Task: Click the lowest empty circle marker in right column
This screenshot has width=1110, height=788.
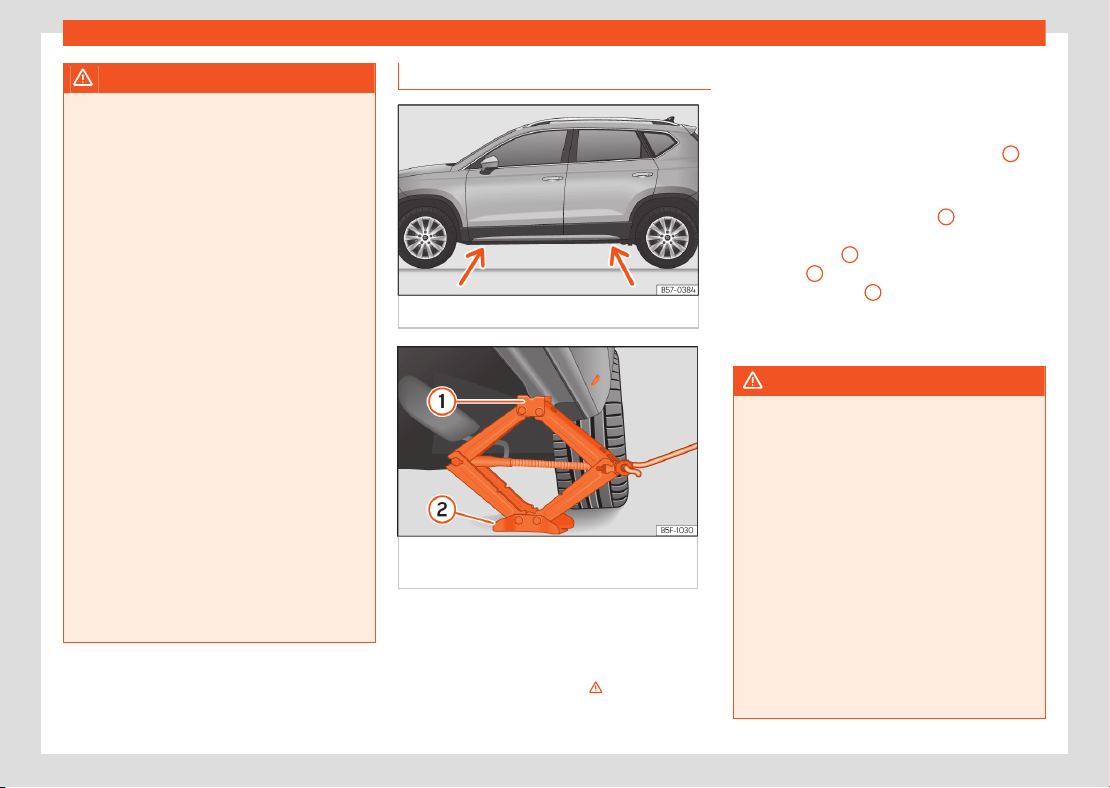Action: click(x=873, y=292)
